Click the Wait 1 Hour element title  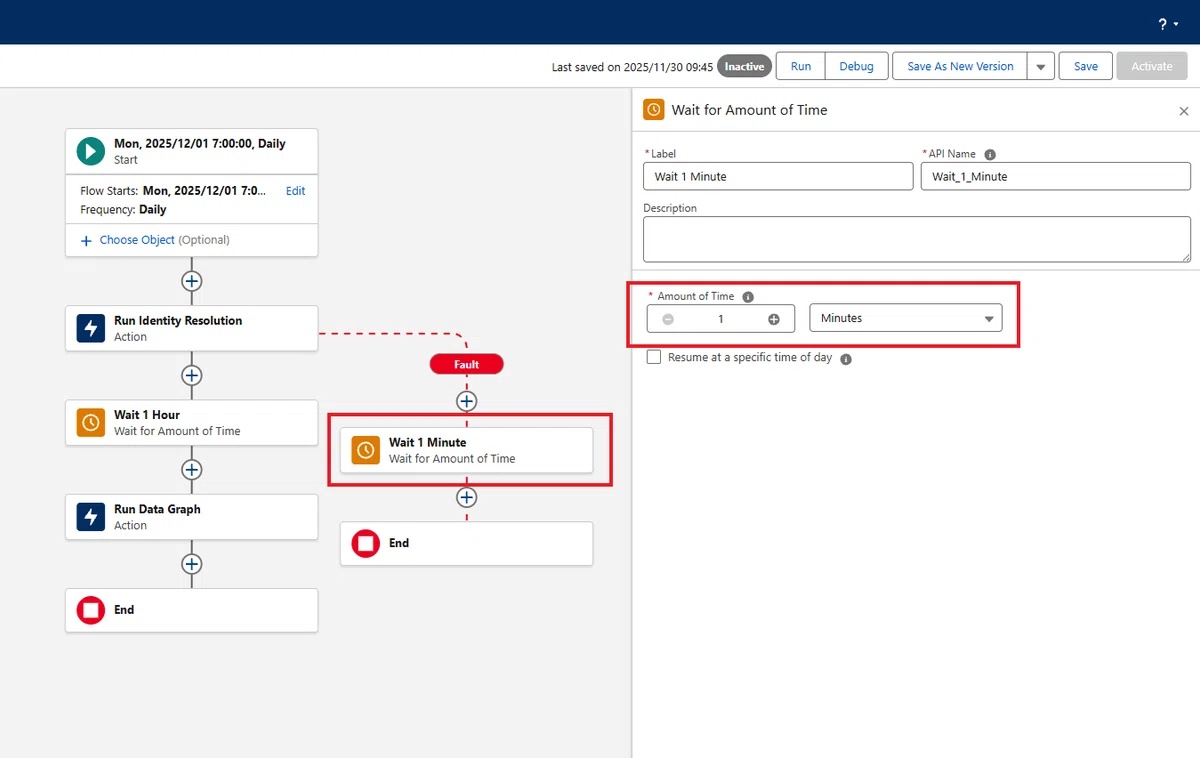pyautogui.click(x=147, y=415)
